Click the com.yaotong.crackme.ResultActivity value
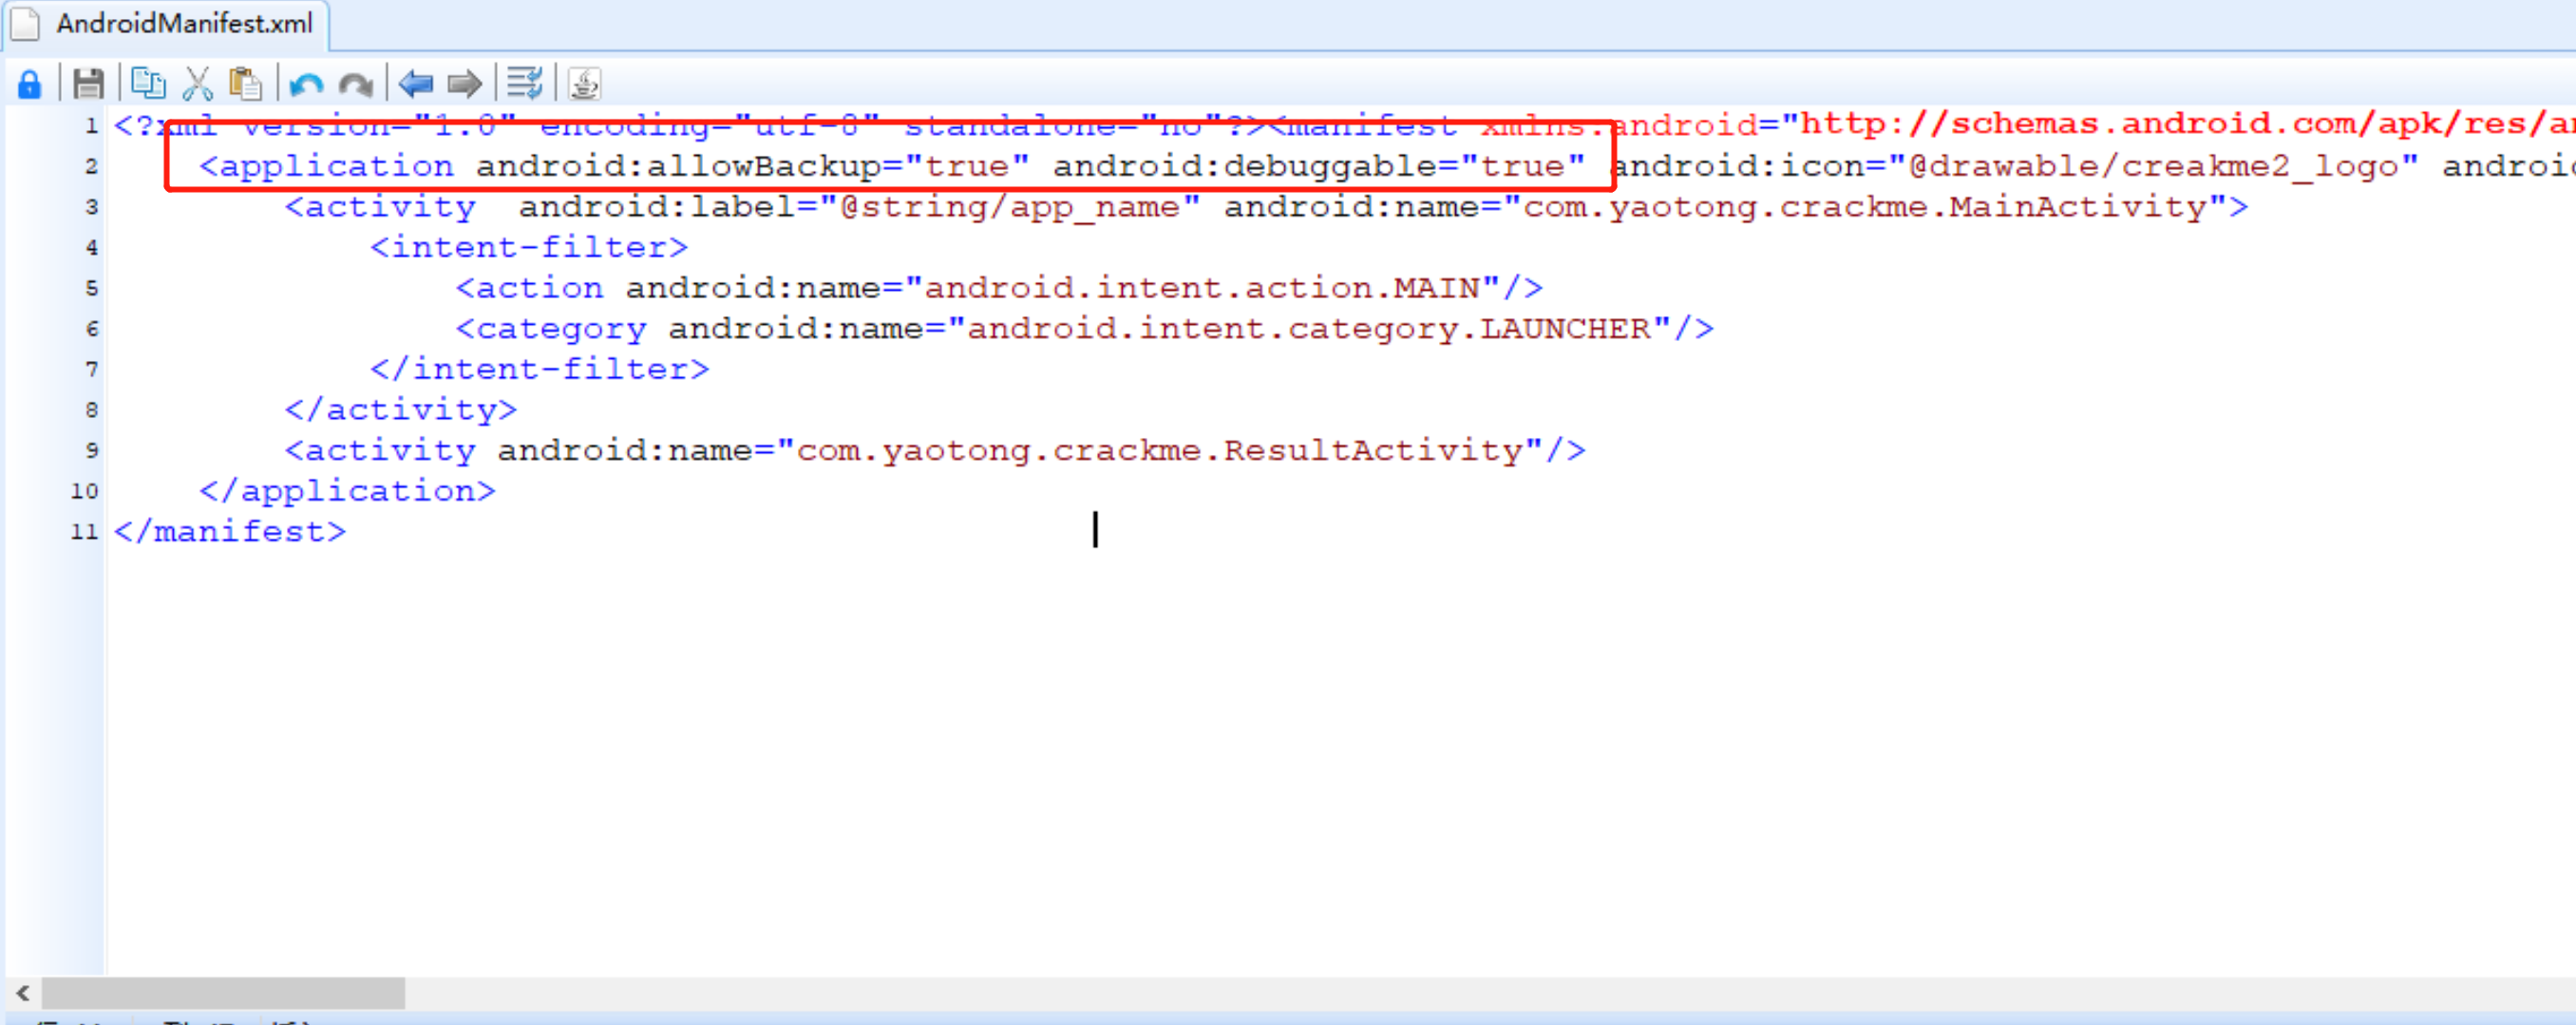This screenshot has width=2576, height=1025. coord(1160,451)
